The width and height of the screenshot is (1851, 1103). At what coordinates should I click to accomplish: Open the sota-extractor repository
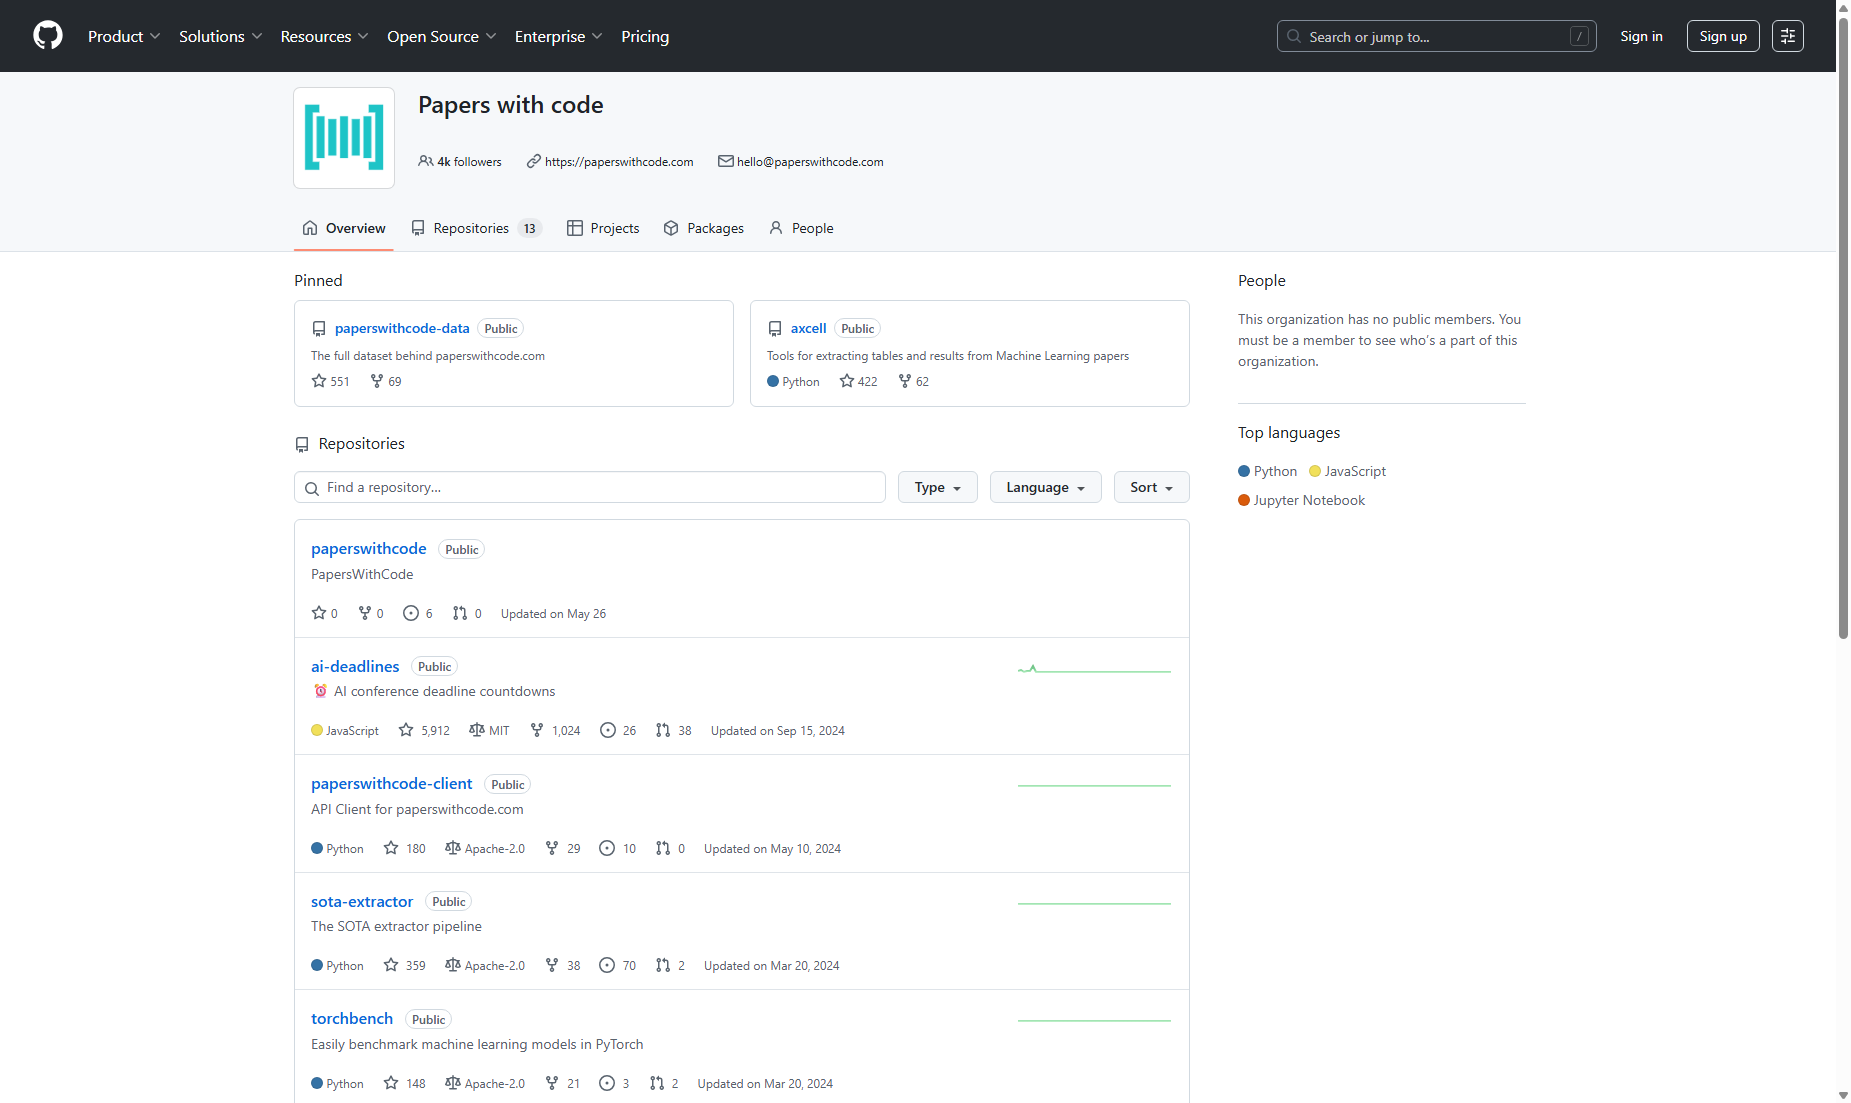coord(362,901)
